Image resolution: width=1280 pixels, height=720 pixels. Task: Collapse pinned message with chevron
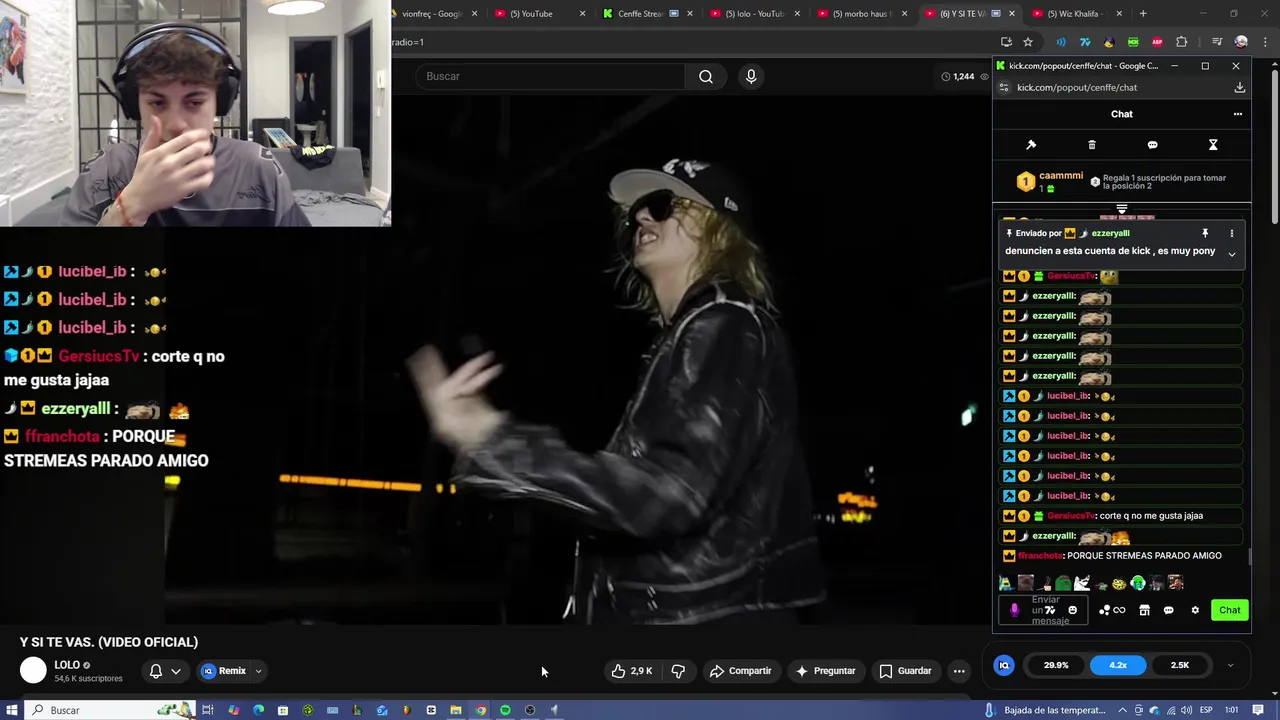click(1232, 255)
